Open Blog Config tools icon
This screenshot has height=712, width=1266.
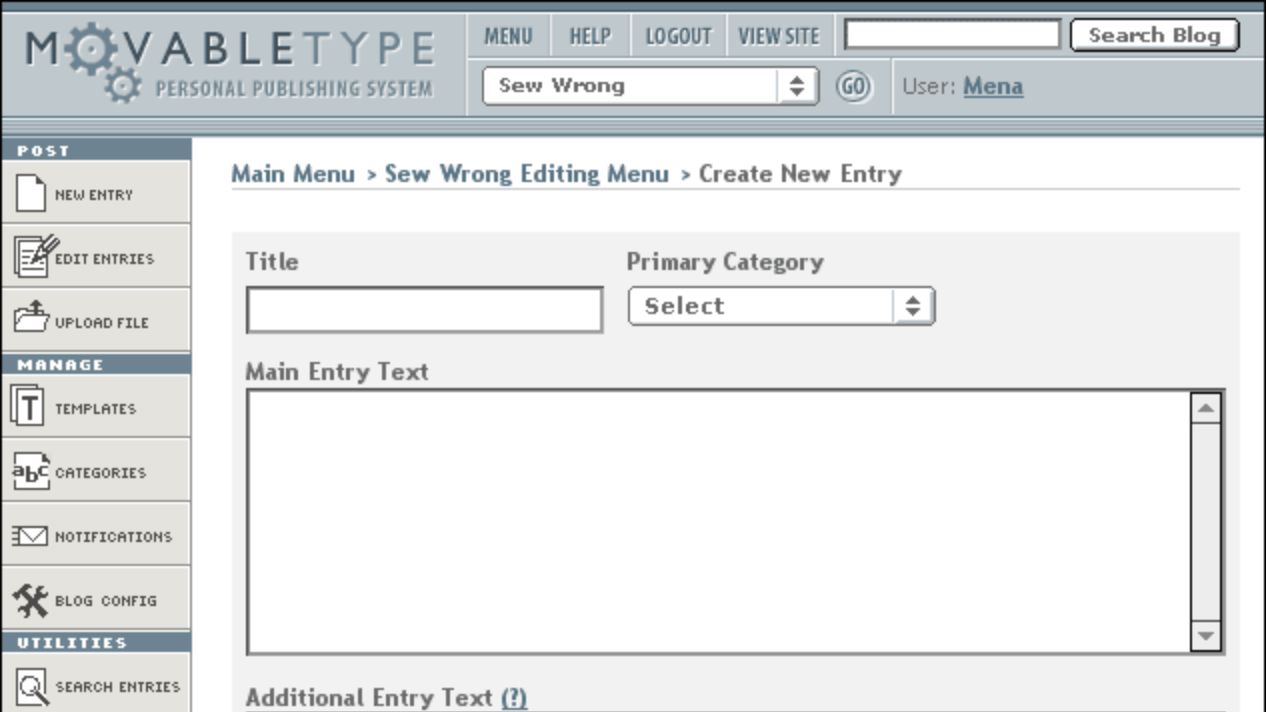point(30,599)
